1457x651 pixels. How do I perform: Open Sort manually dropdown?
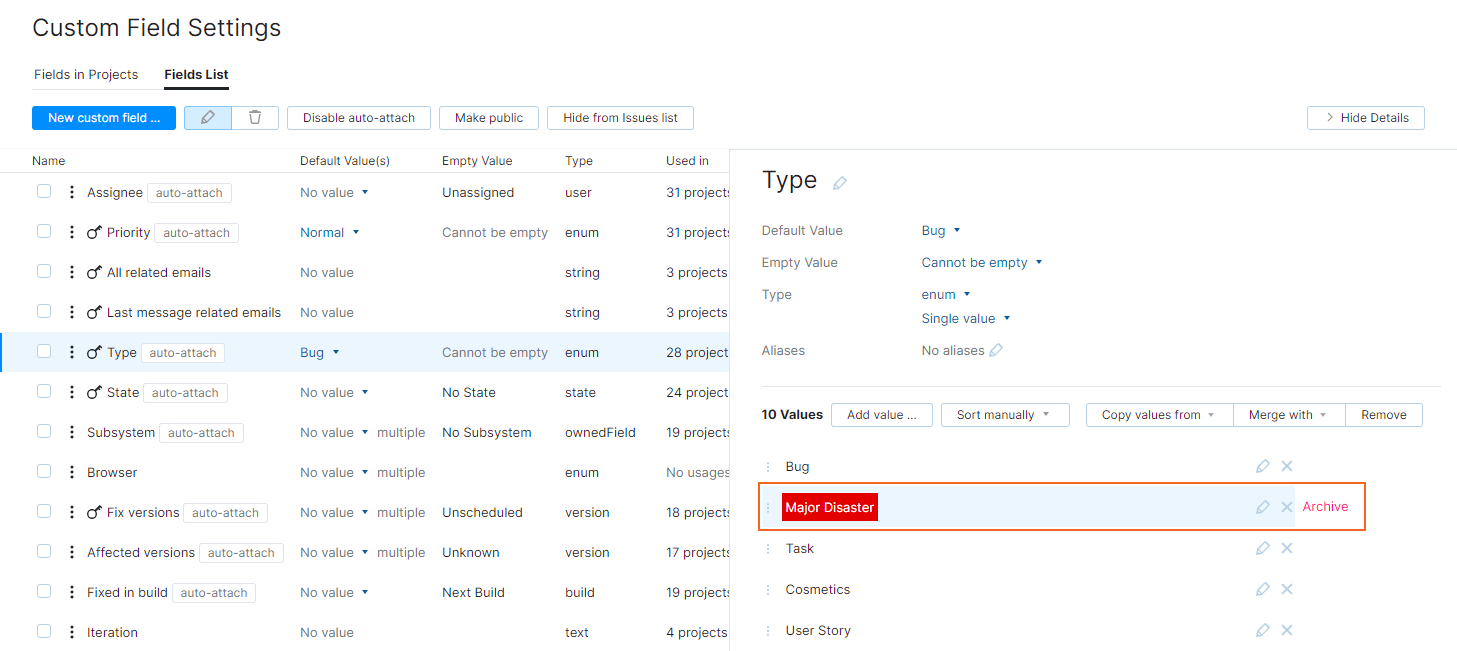[1004, 415]
